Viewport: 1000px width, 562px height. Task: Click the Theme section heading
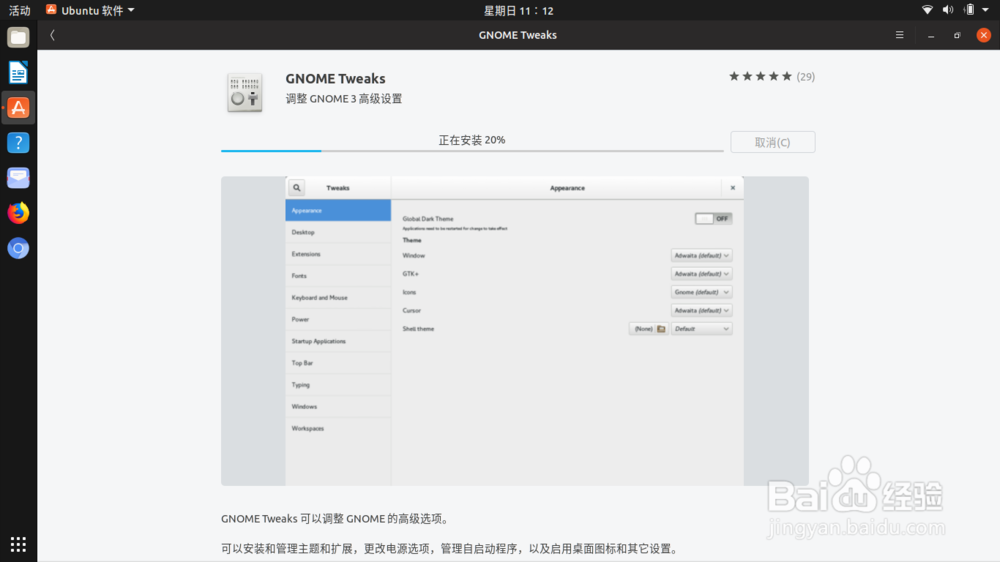(x=412, y=240)
